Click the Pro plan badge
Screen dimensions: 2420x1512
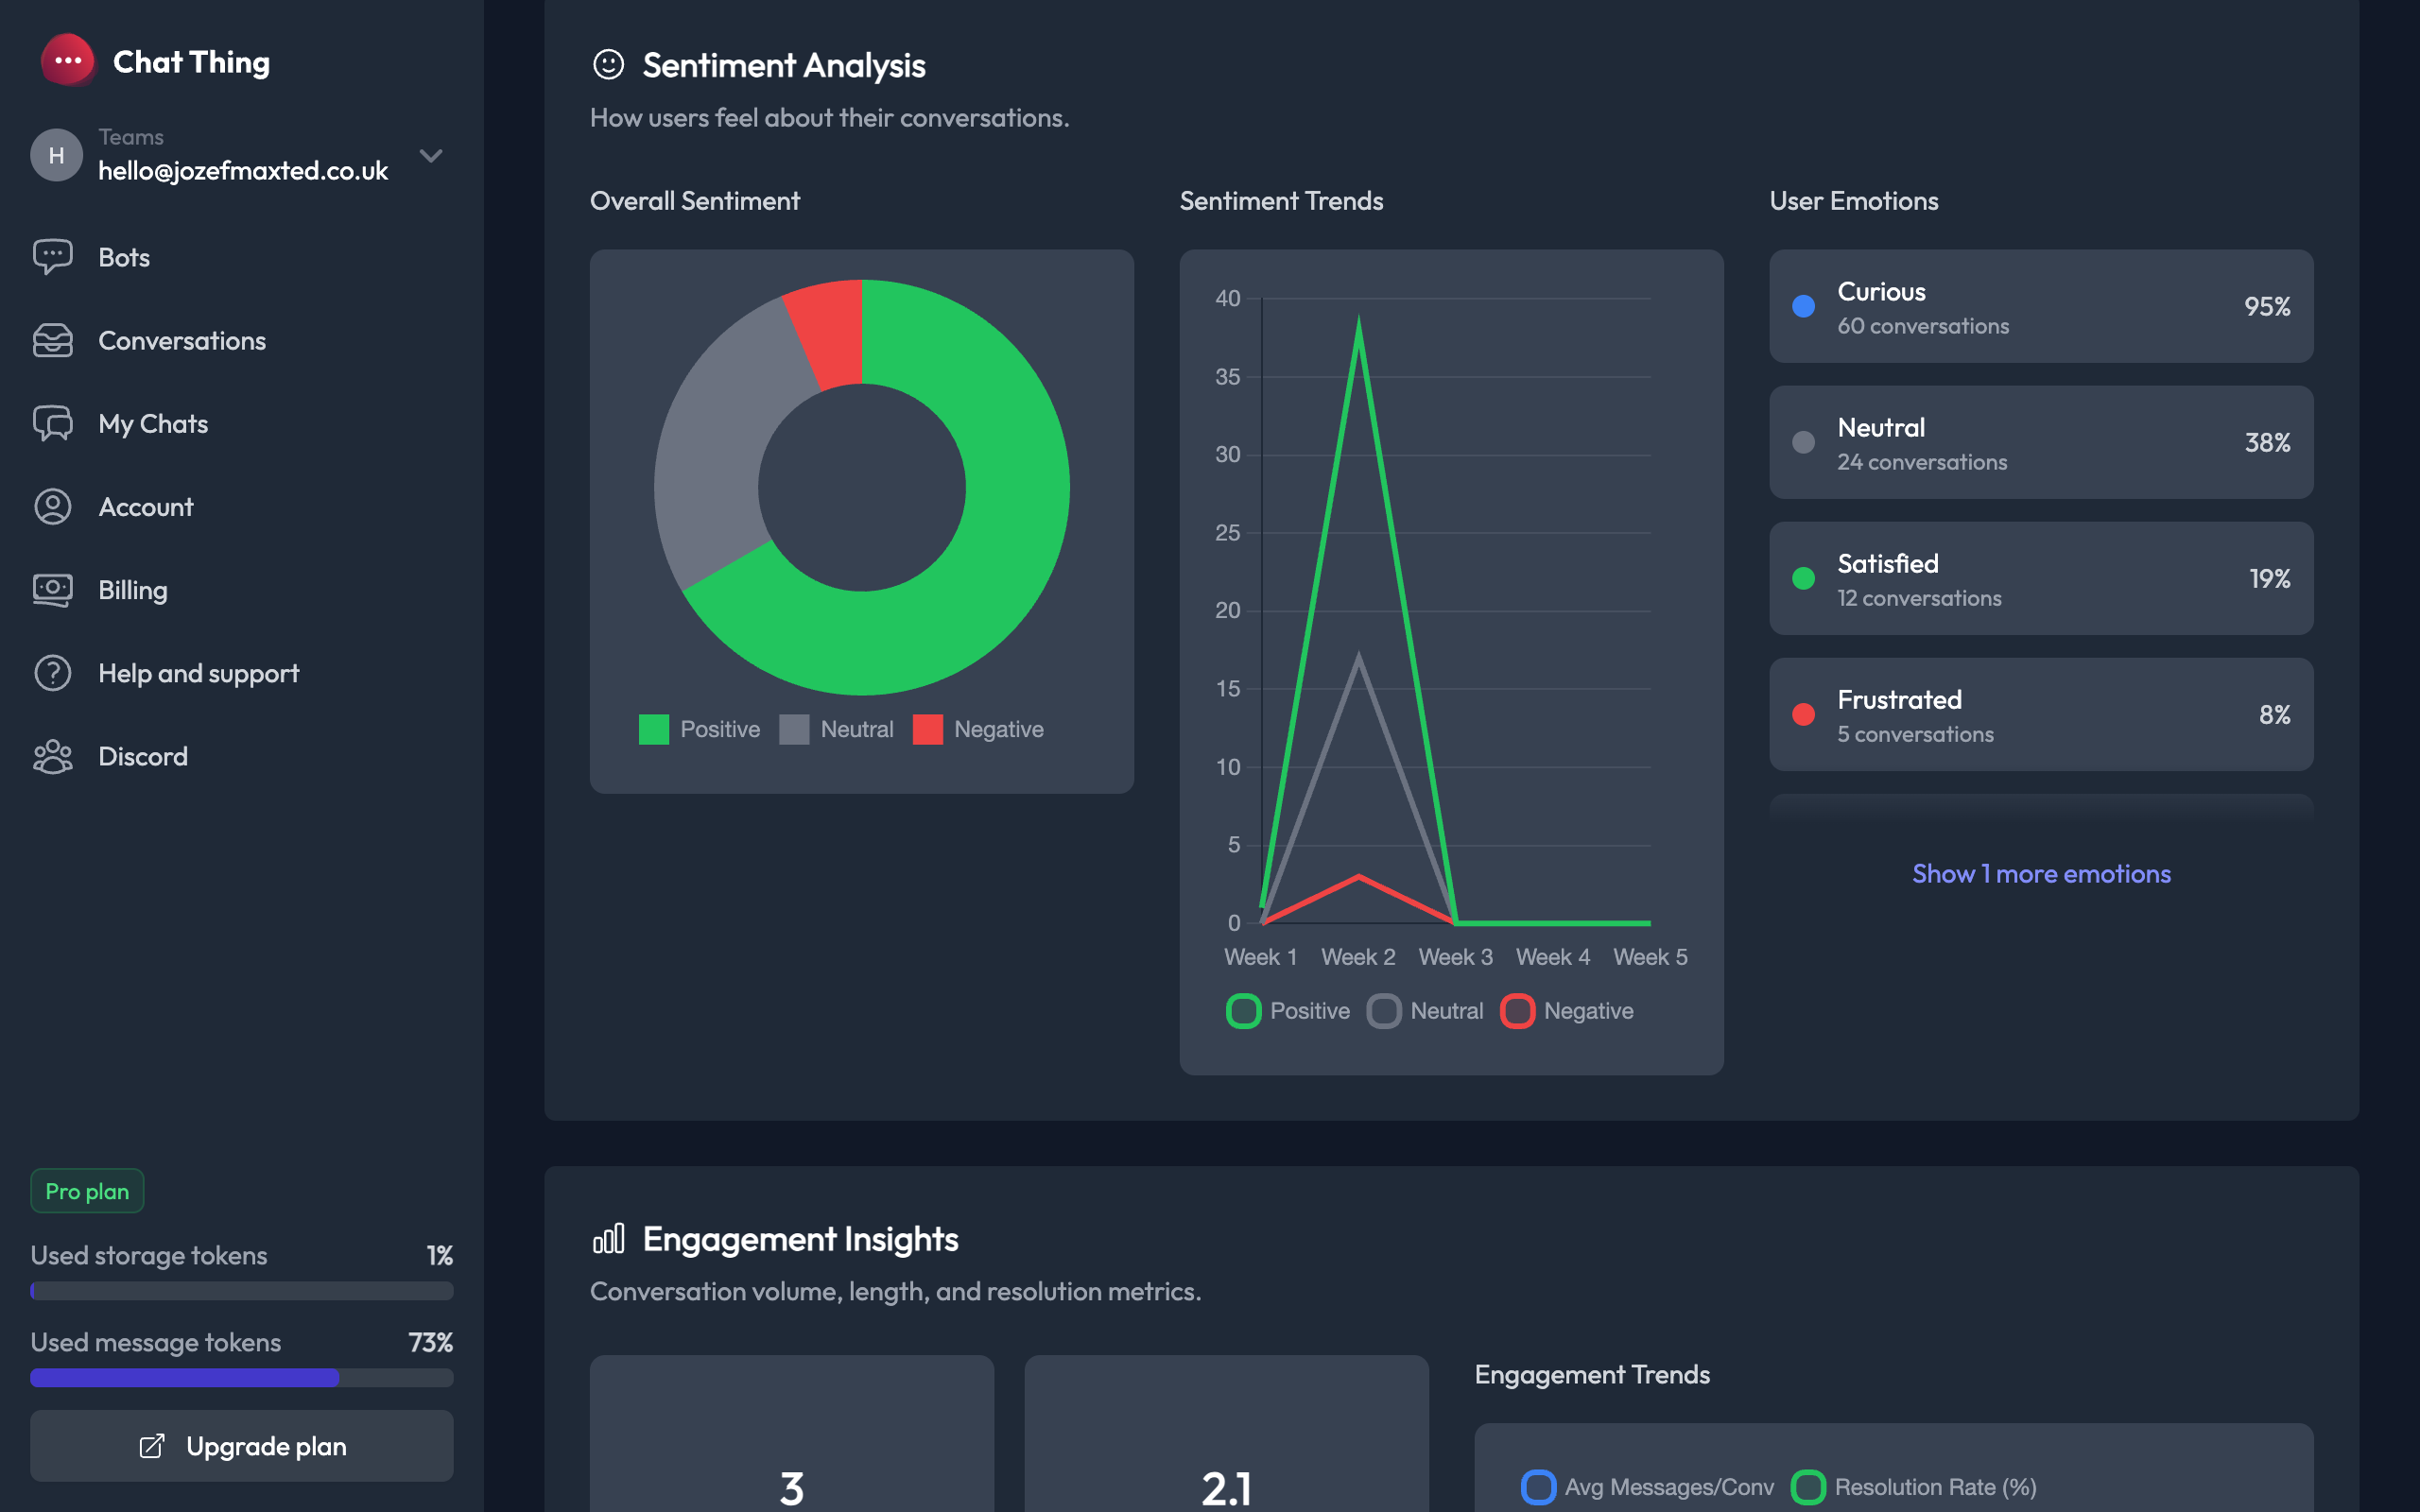[86, 1191]
